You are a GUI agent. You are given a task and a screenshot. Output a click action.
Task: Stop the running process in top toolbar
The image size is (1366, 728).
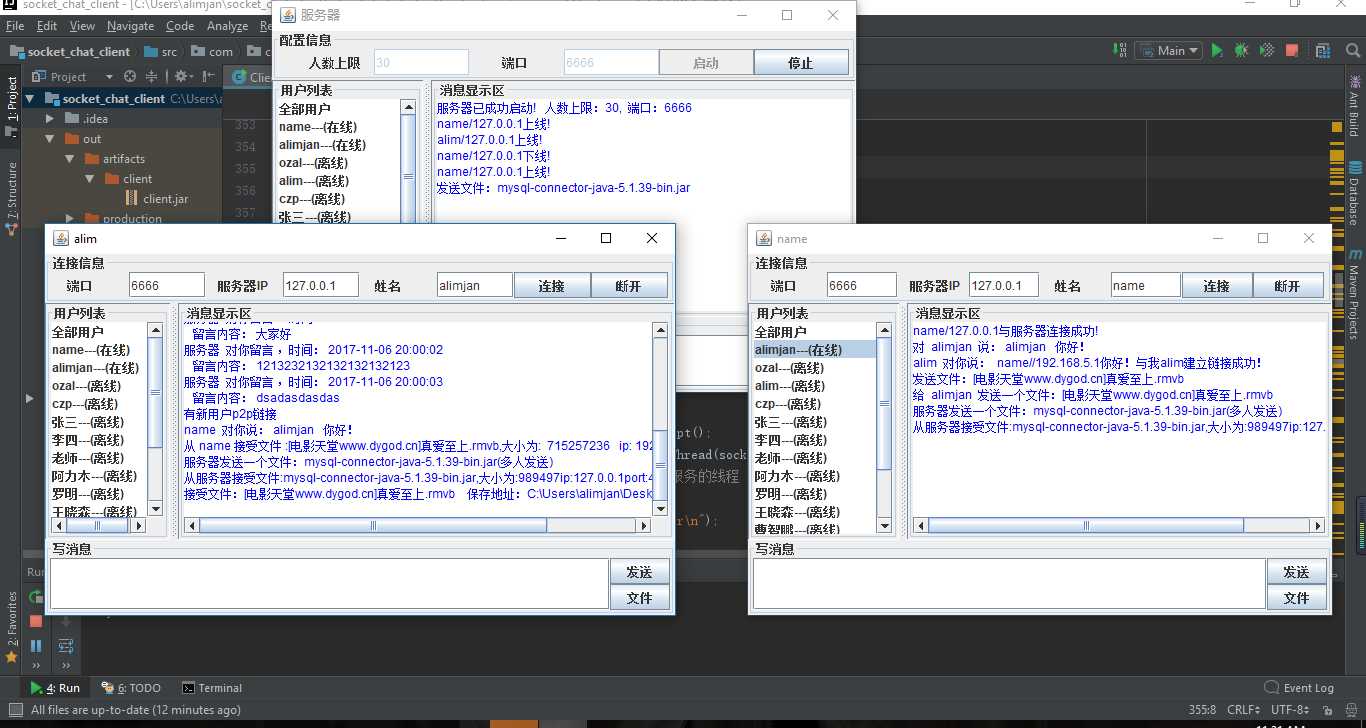click(x=1292, y=50)
